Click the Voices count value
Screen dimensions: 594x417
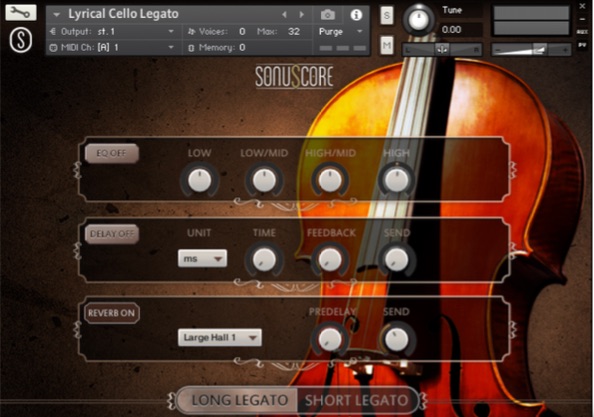(242, 31)
